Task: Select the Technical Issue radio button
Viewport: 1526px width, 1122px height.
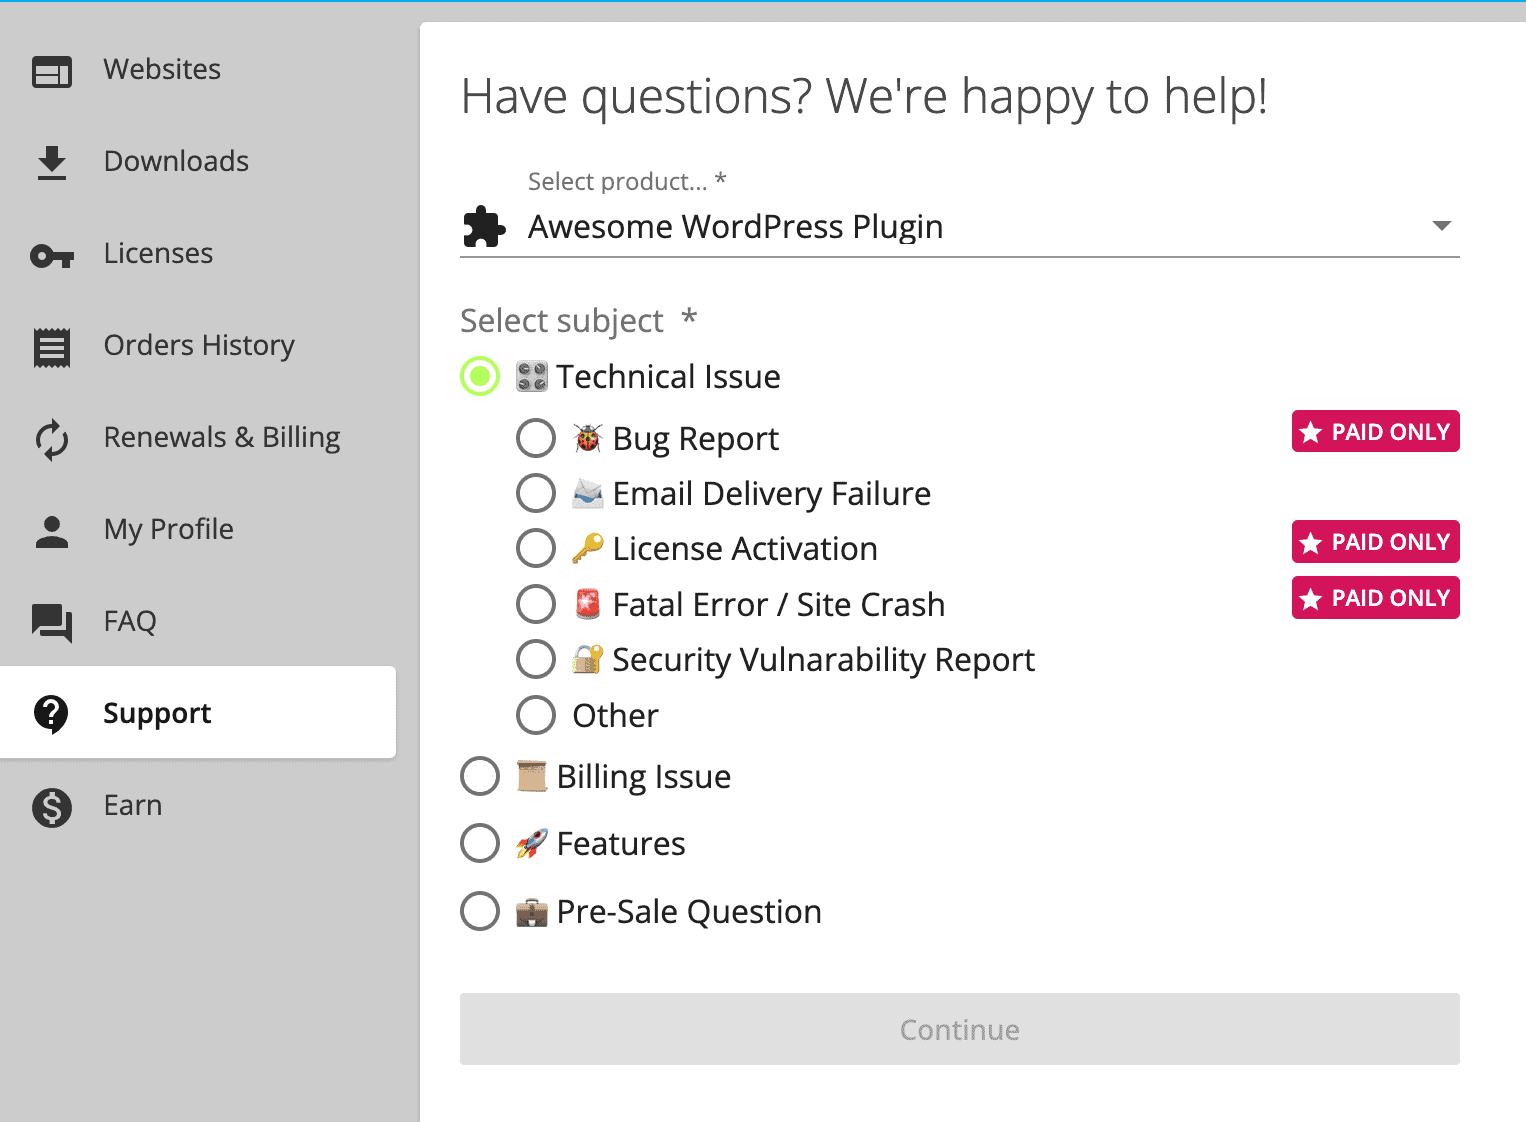Action: 480,376
